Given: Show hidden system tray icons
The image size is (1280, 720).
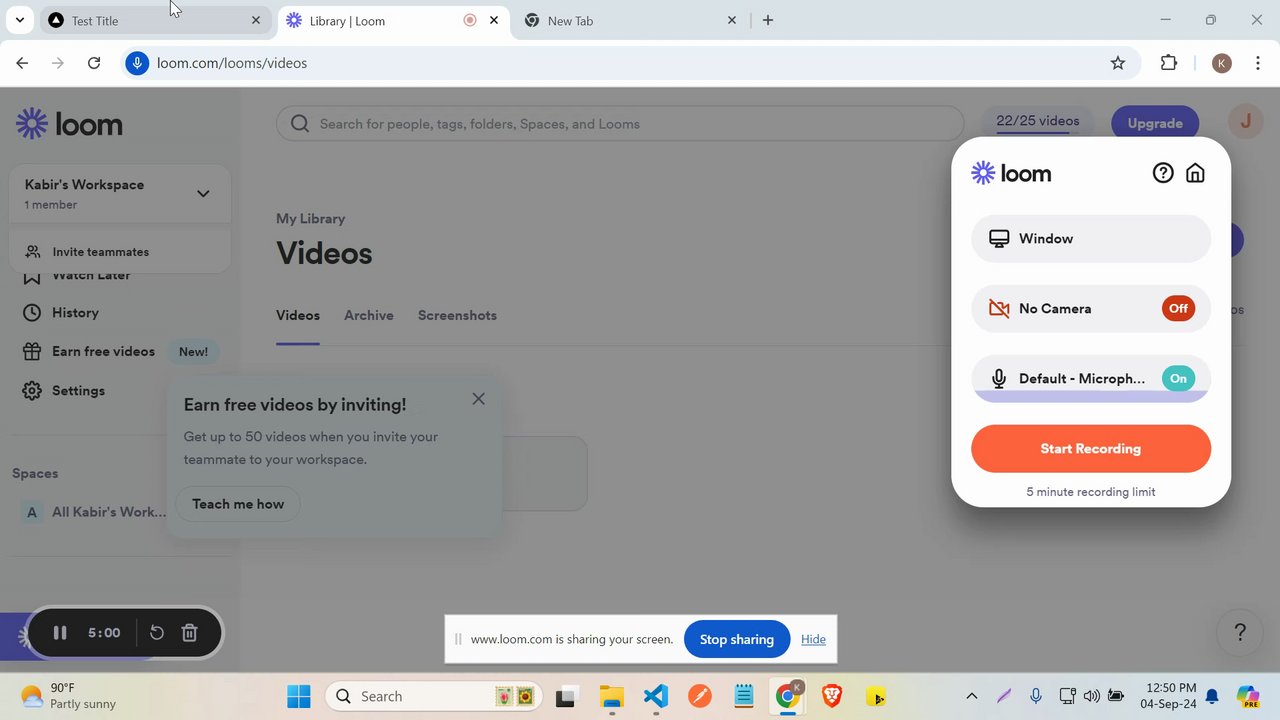Looking at the screenshot, I should pyautogui.click(x=971, y=696).
